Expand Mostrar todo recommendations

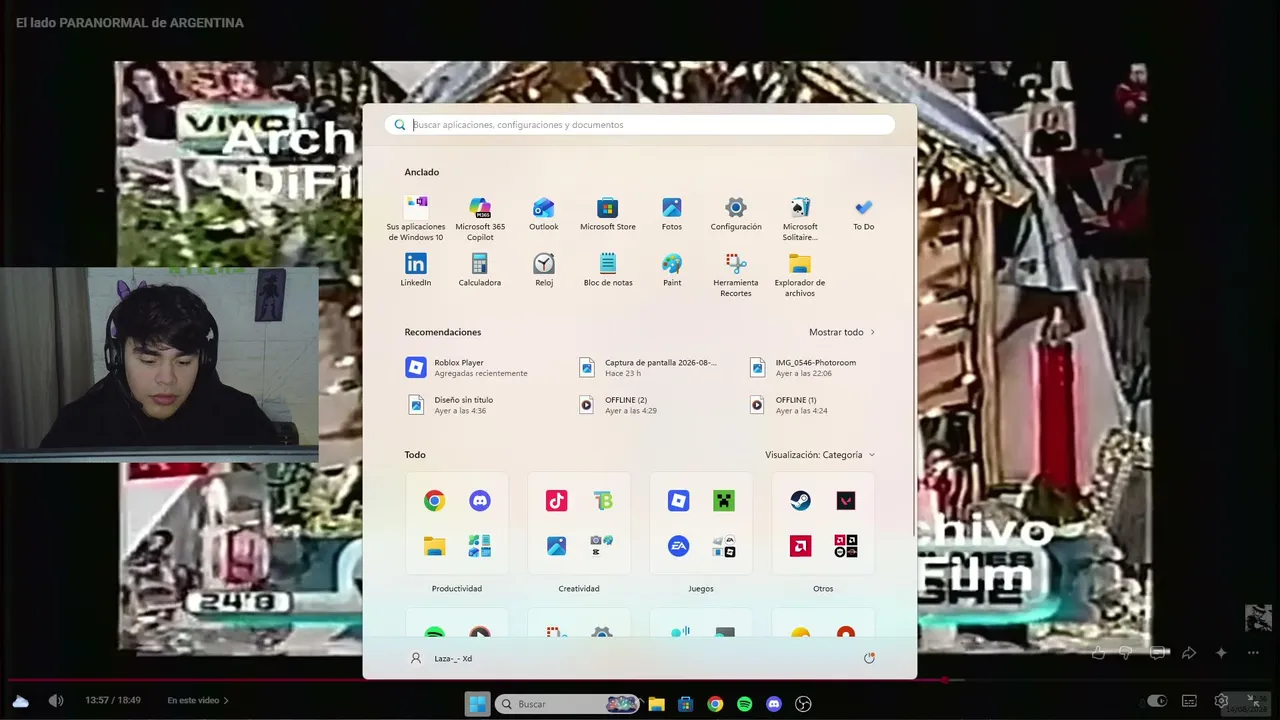point(842,332)
